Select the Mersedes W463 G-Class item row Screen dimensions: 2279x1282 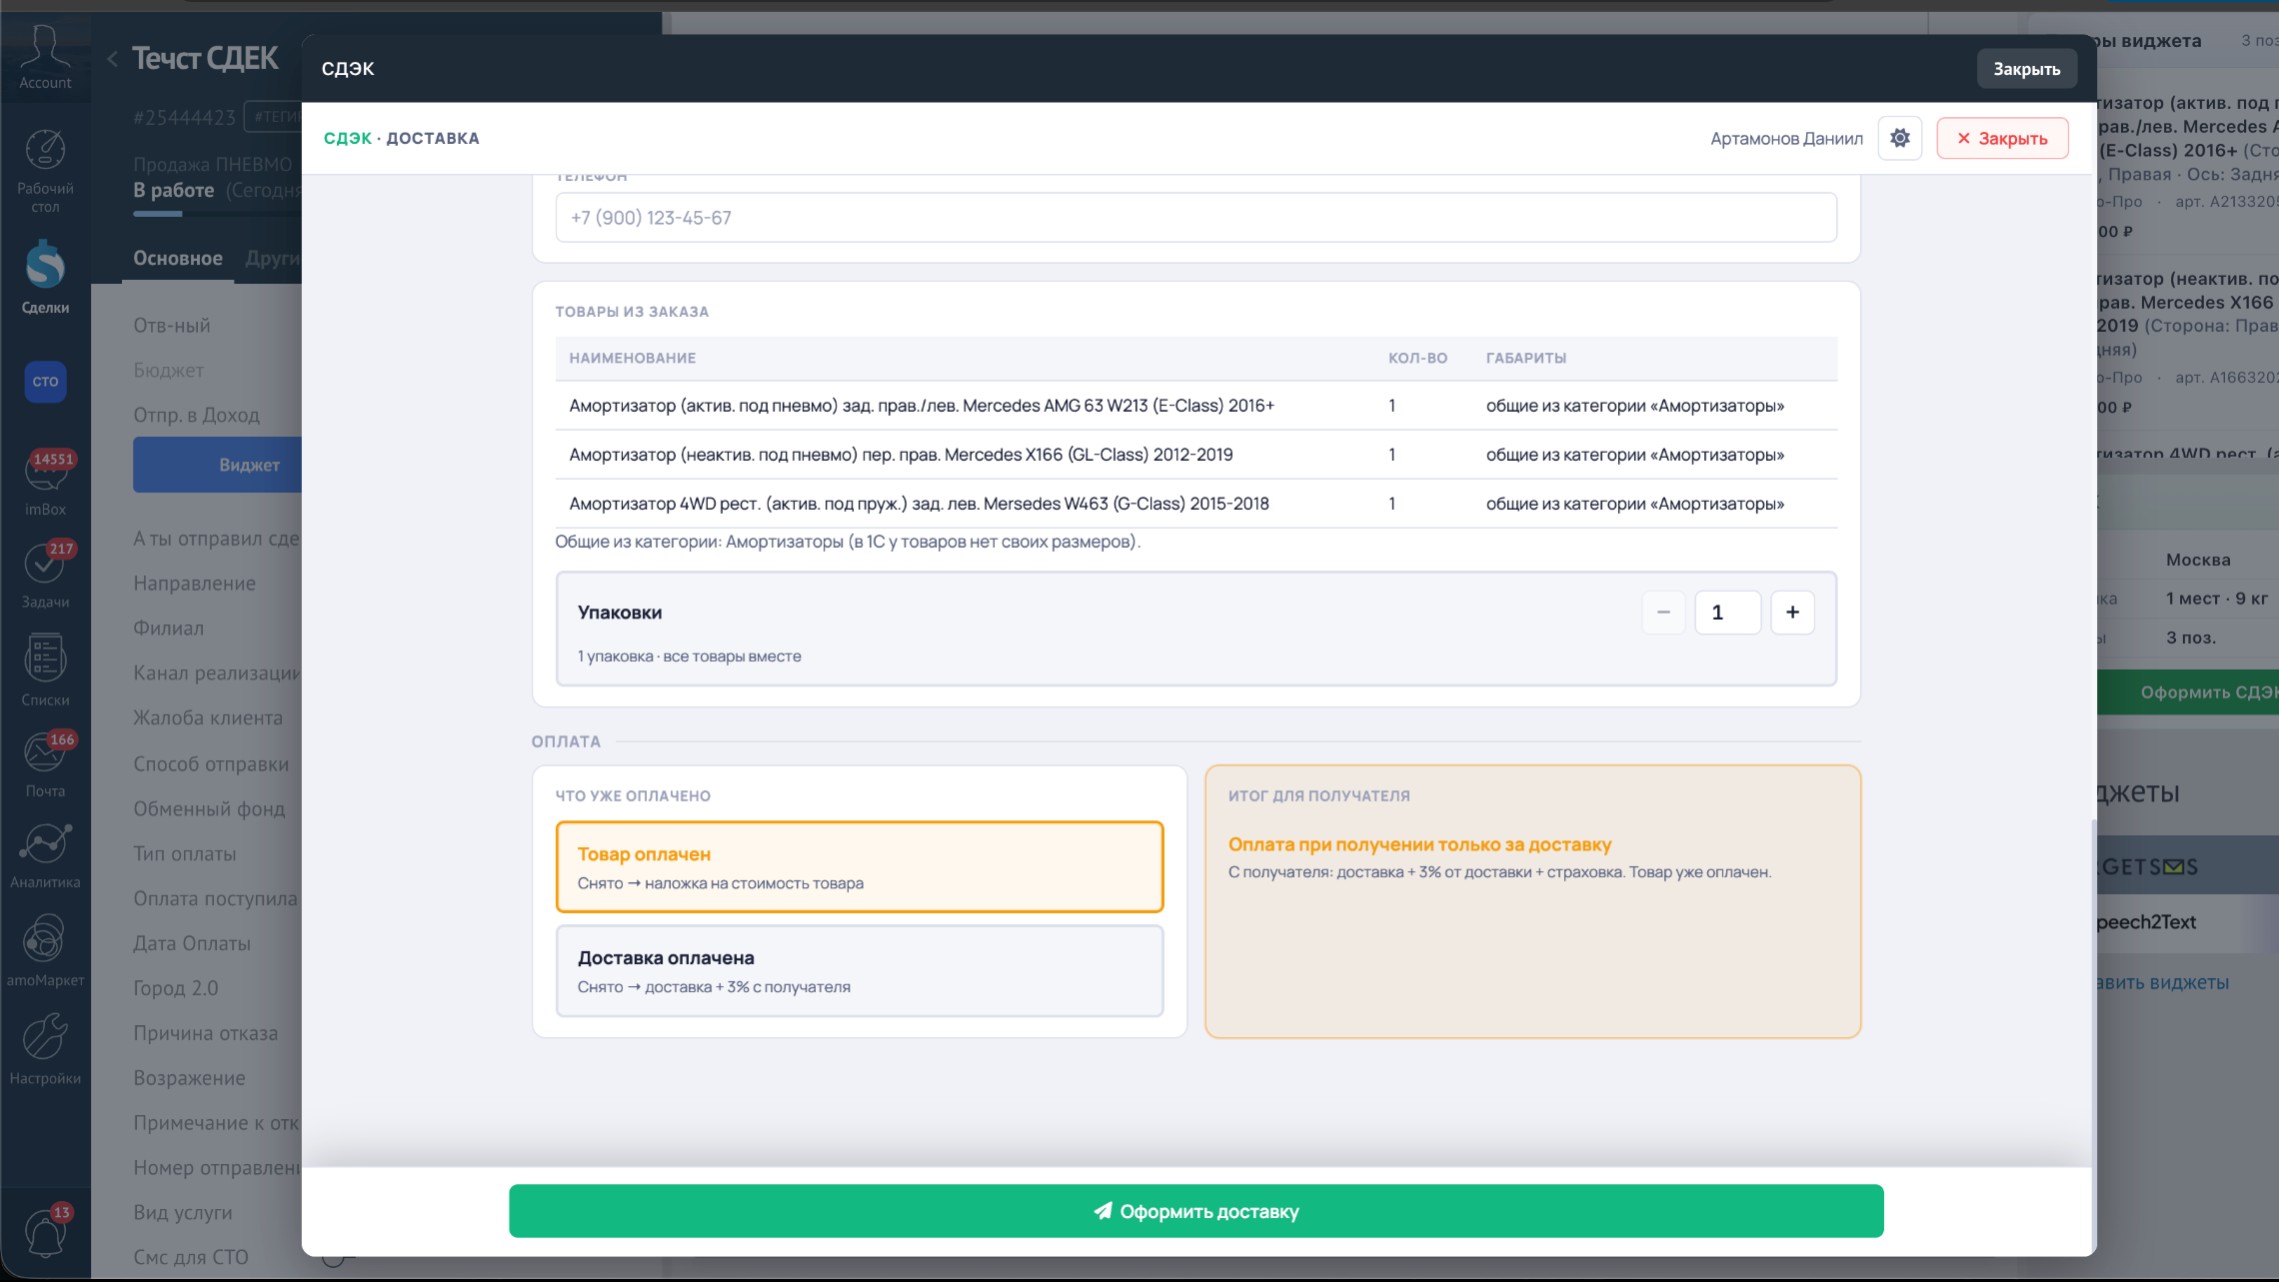[x=1196, y=504]
